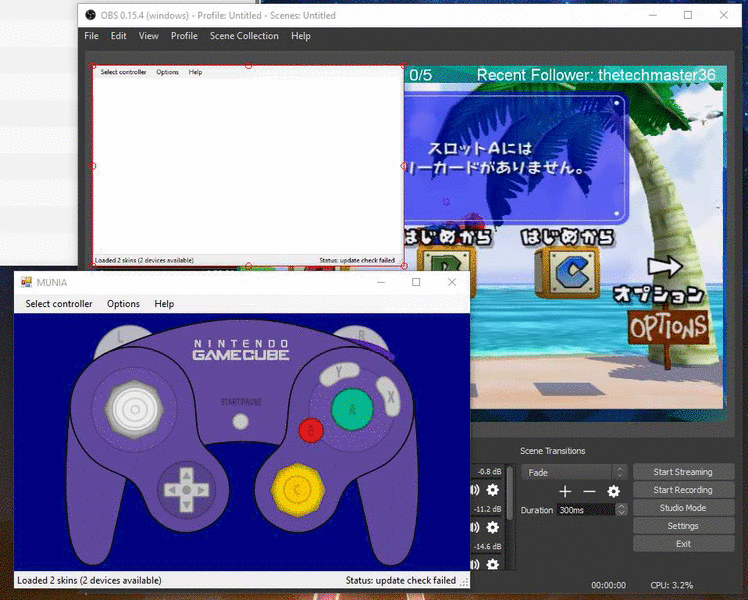Open the OBS File menu

click(x=91, y=36)
